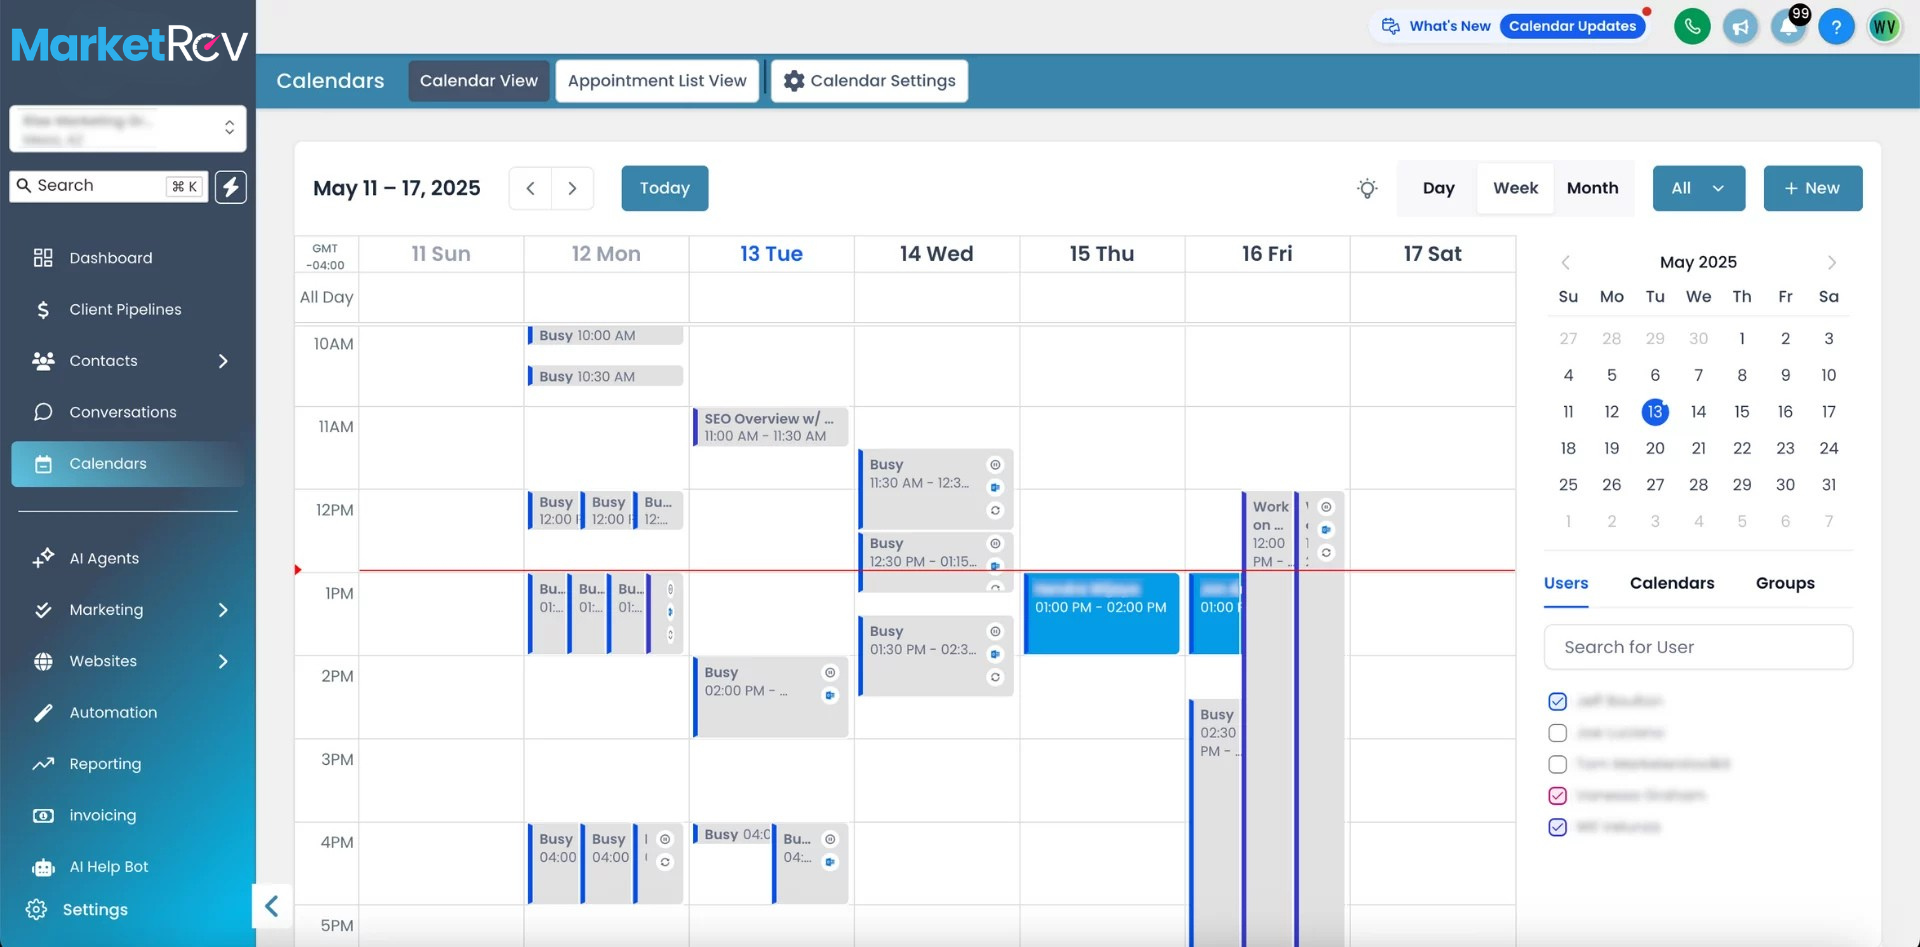The width and height of the screenshot is (1920, 947).
Task: Switch to Calendar View tab
Action: pos(479,81)
